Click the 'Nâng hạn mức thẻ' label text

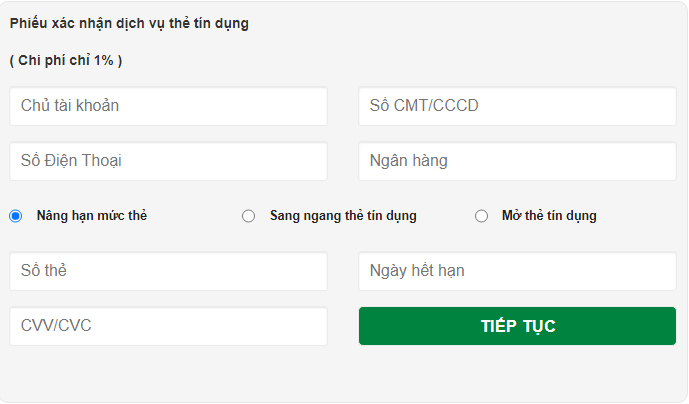[x=92, y=216]
